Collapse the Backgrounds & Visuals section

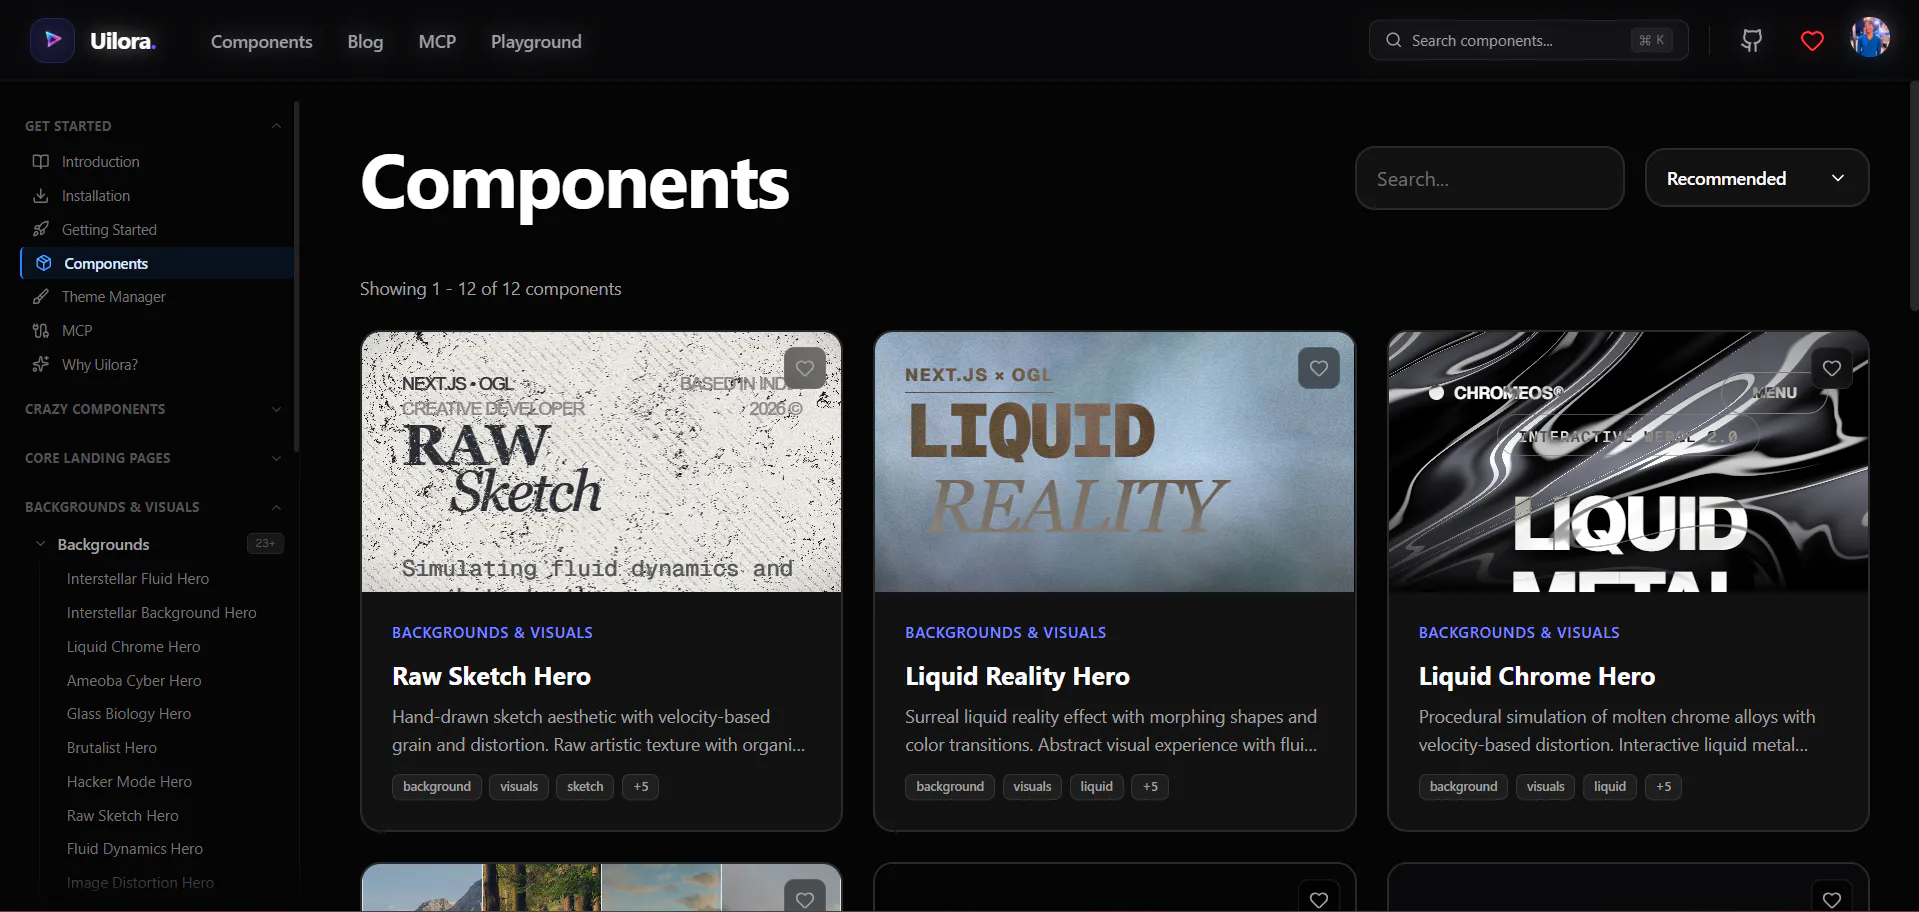276,507
